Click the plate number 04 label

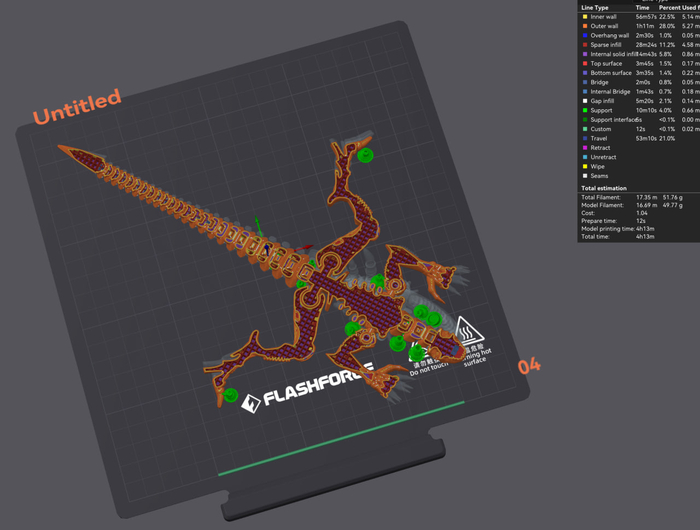coord(529,366)
